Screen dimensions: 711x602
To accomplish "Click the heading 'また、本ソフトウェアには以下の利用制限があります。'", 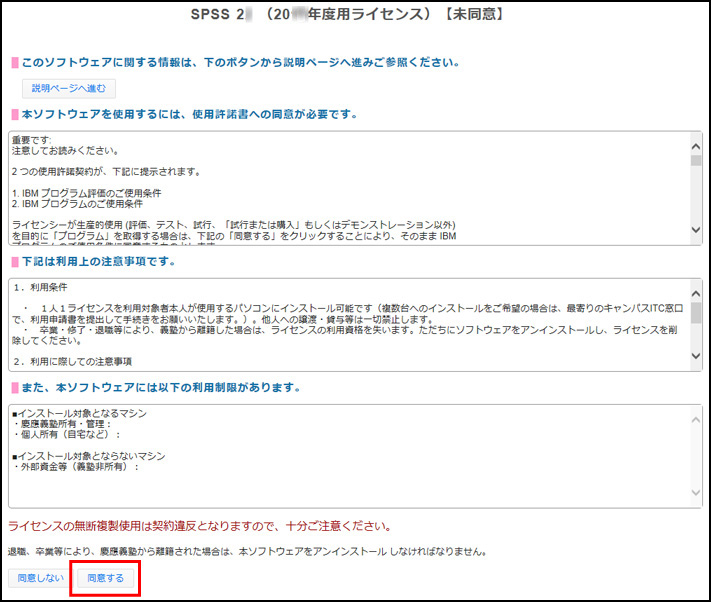I will point(161,388).
